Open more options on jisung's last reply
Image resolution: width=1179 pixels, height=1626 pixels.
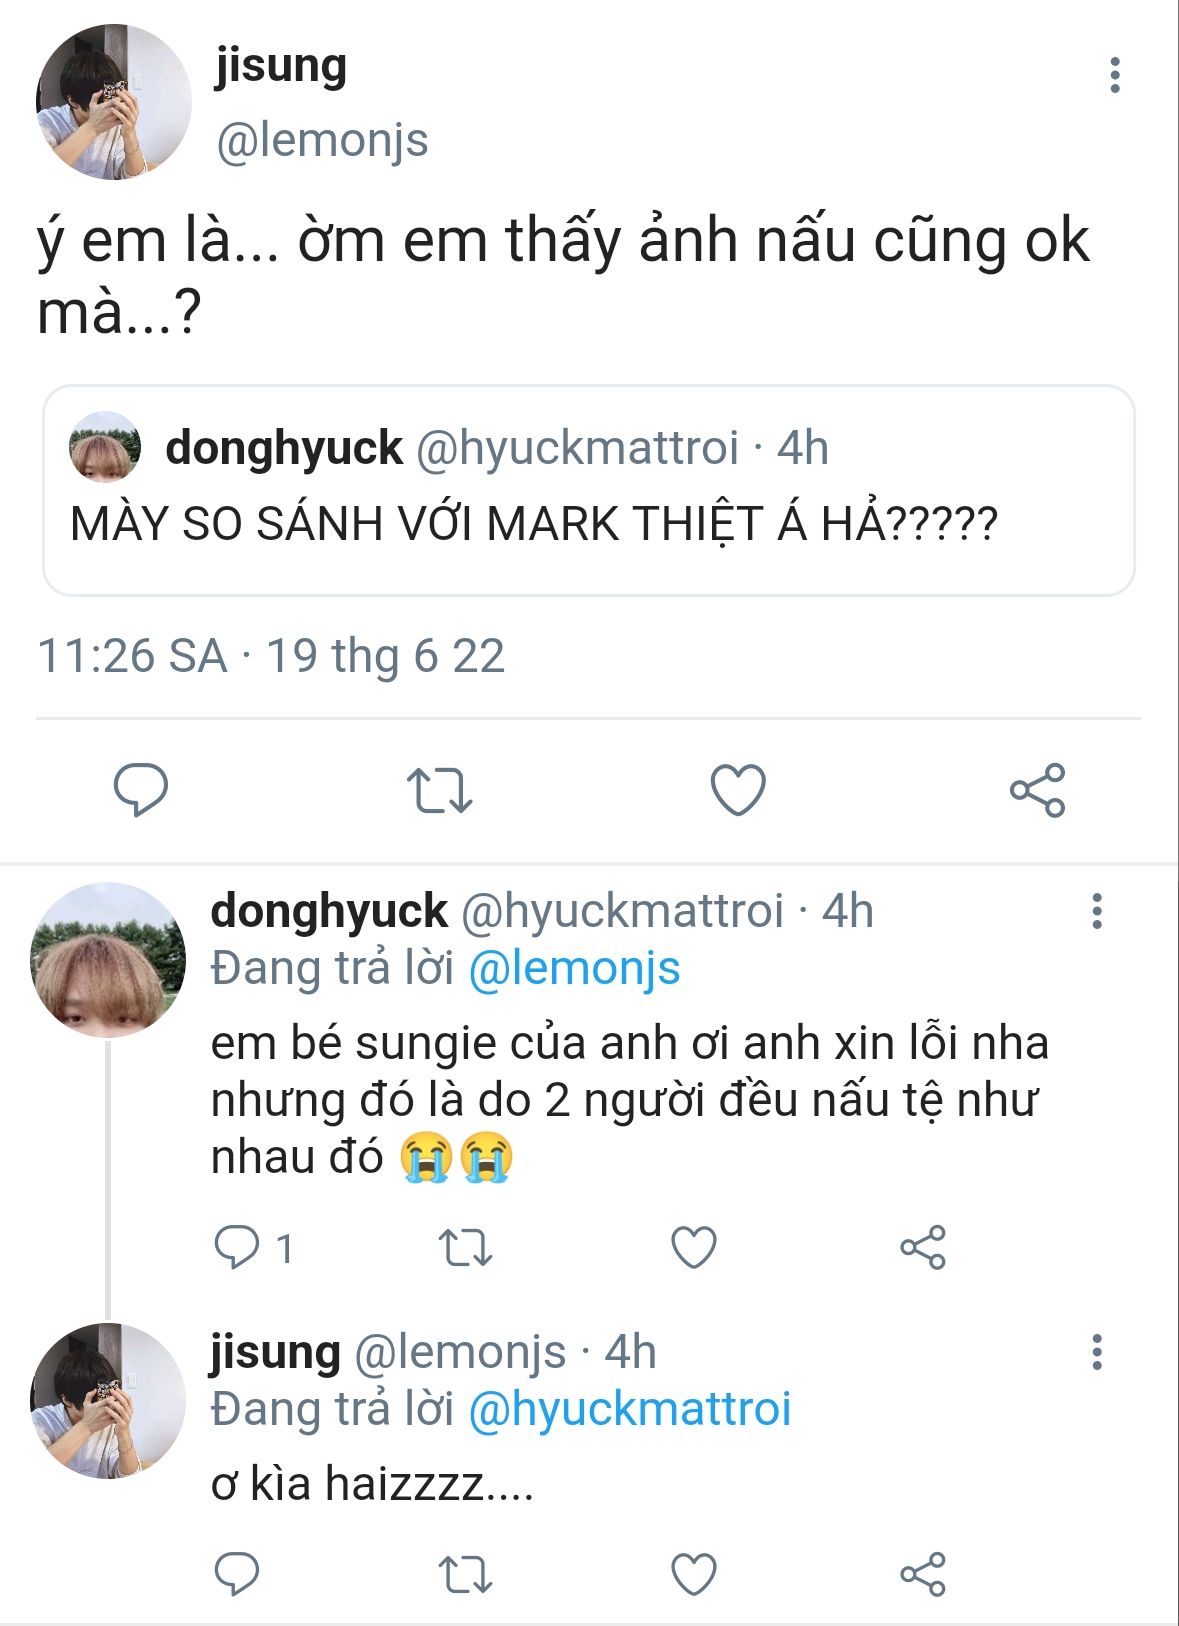click(1097, 1352)
